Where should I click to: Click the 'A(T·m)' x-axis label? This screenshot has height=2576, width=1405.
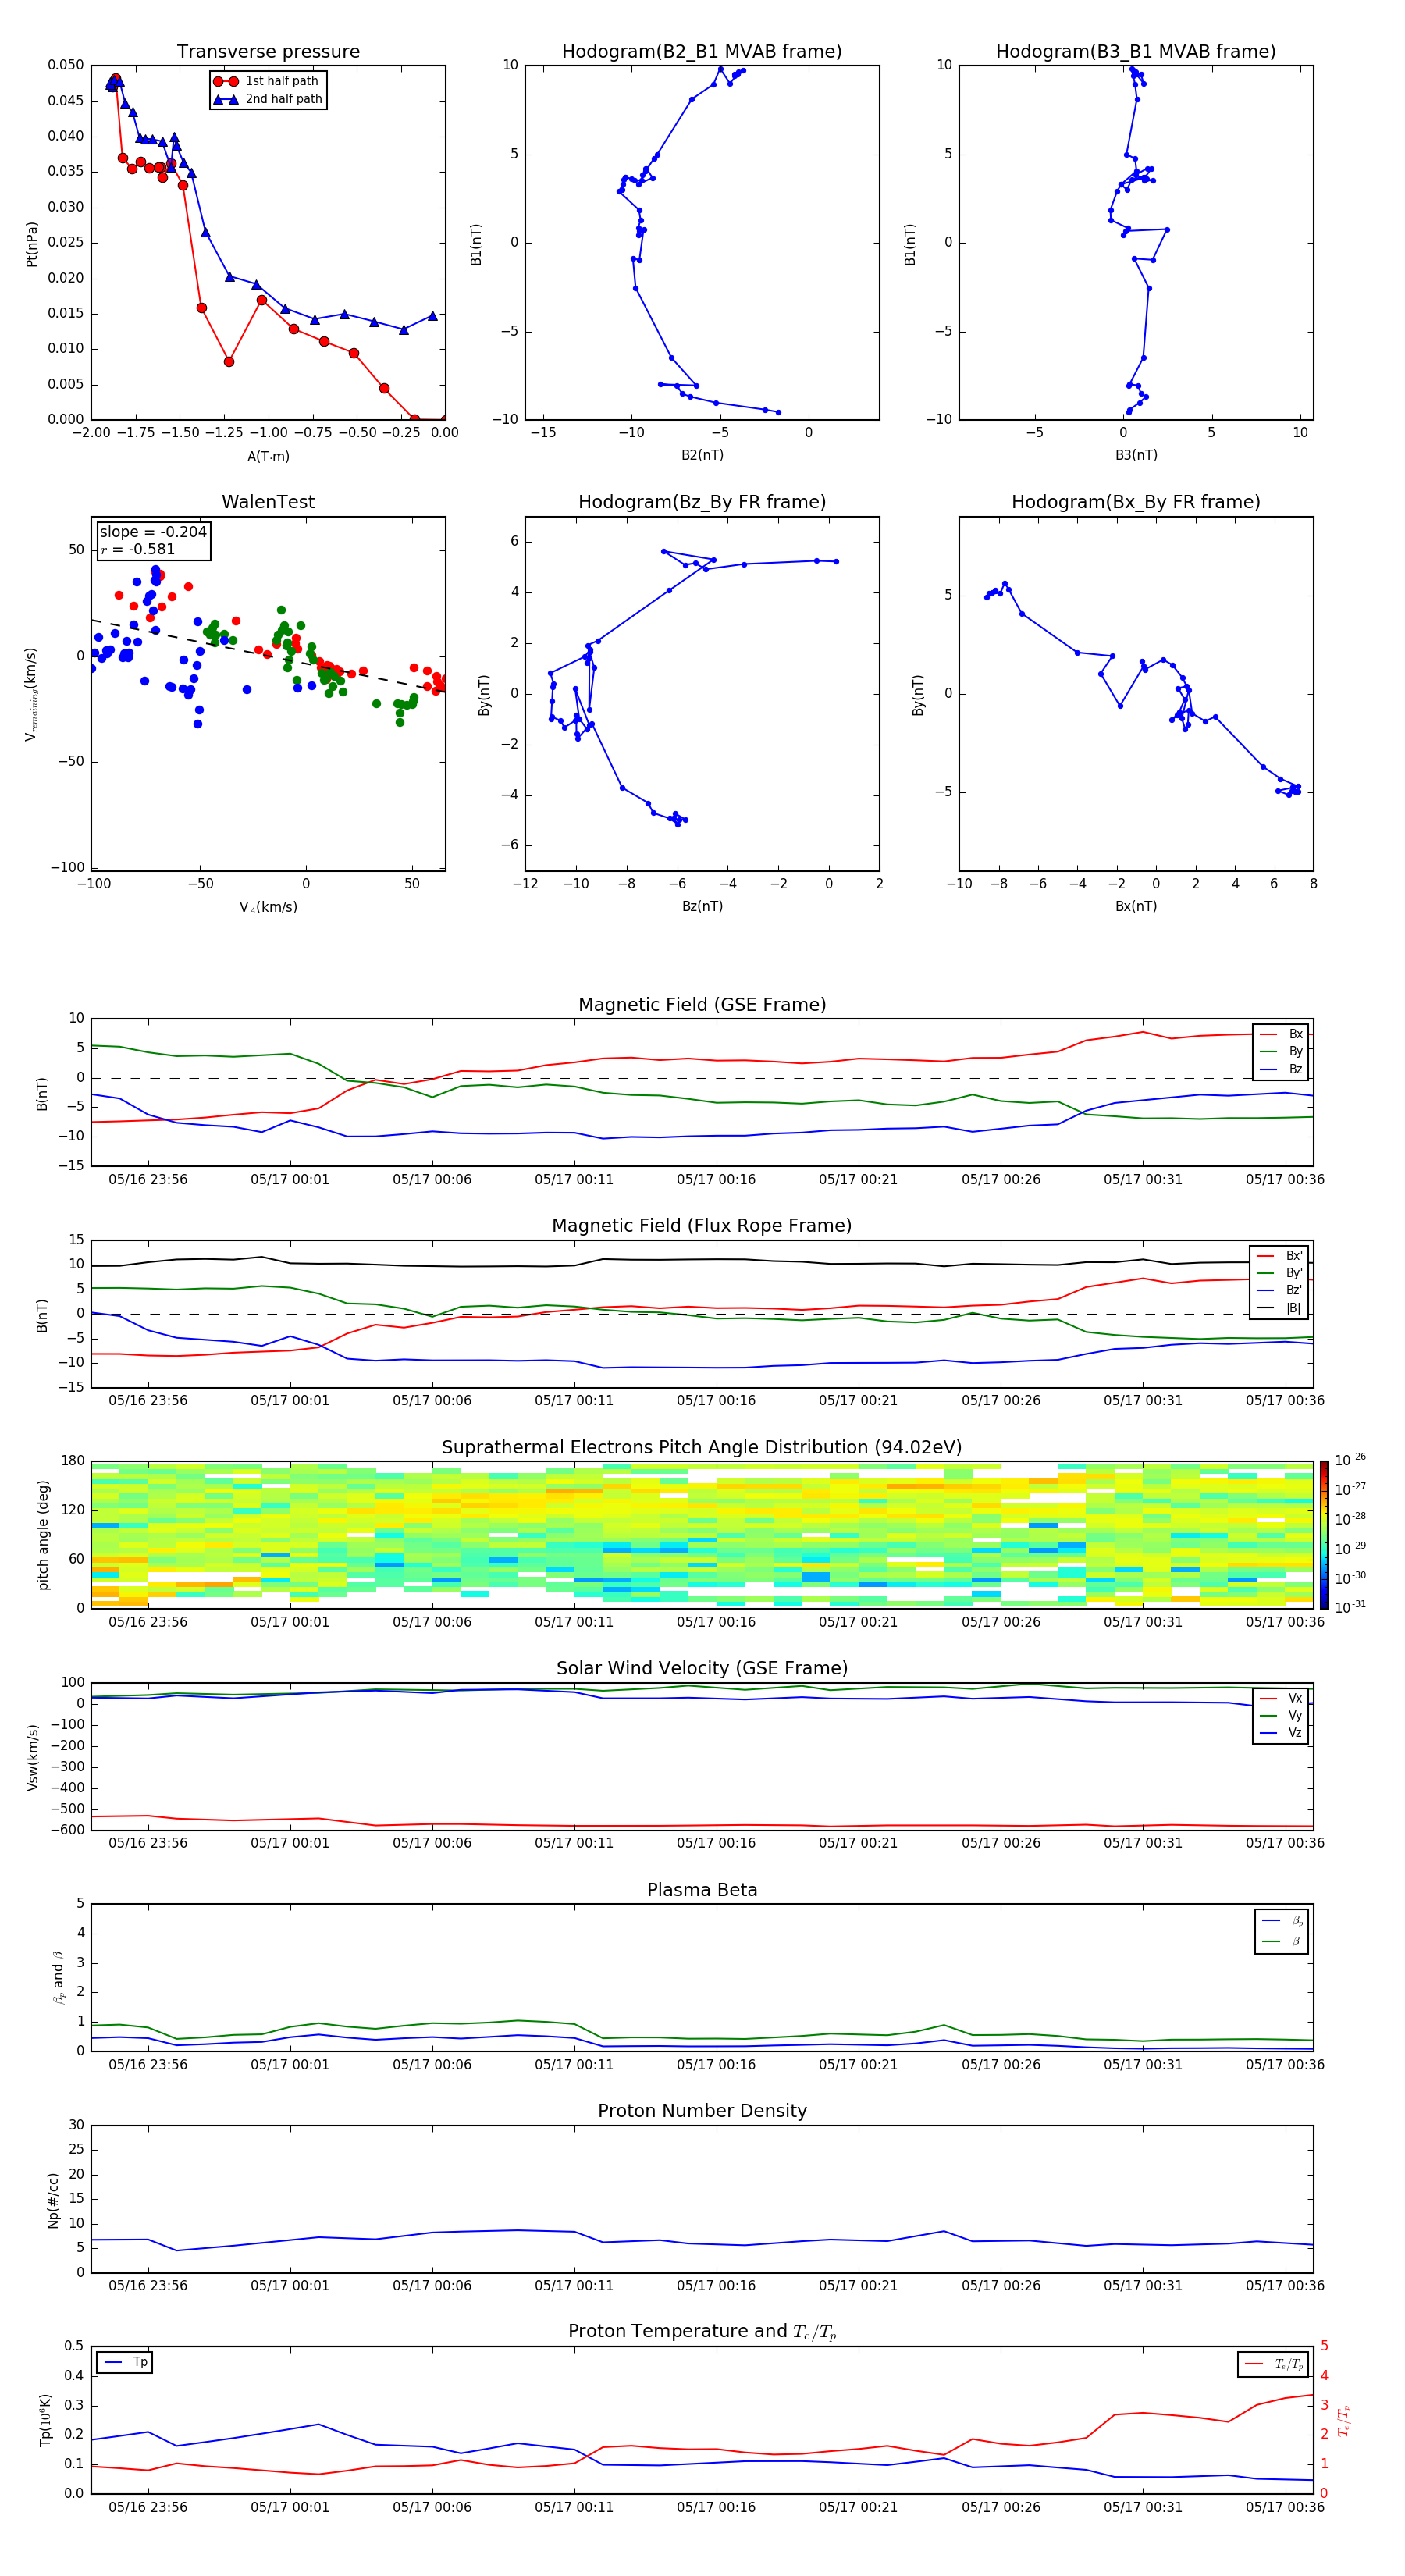pos(268,457)
